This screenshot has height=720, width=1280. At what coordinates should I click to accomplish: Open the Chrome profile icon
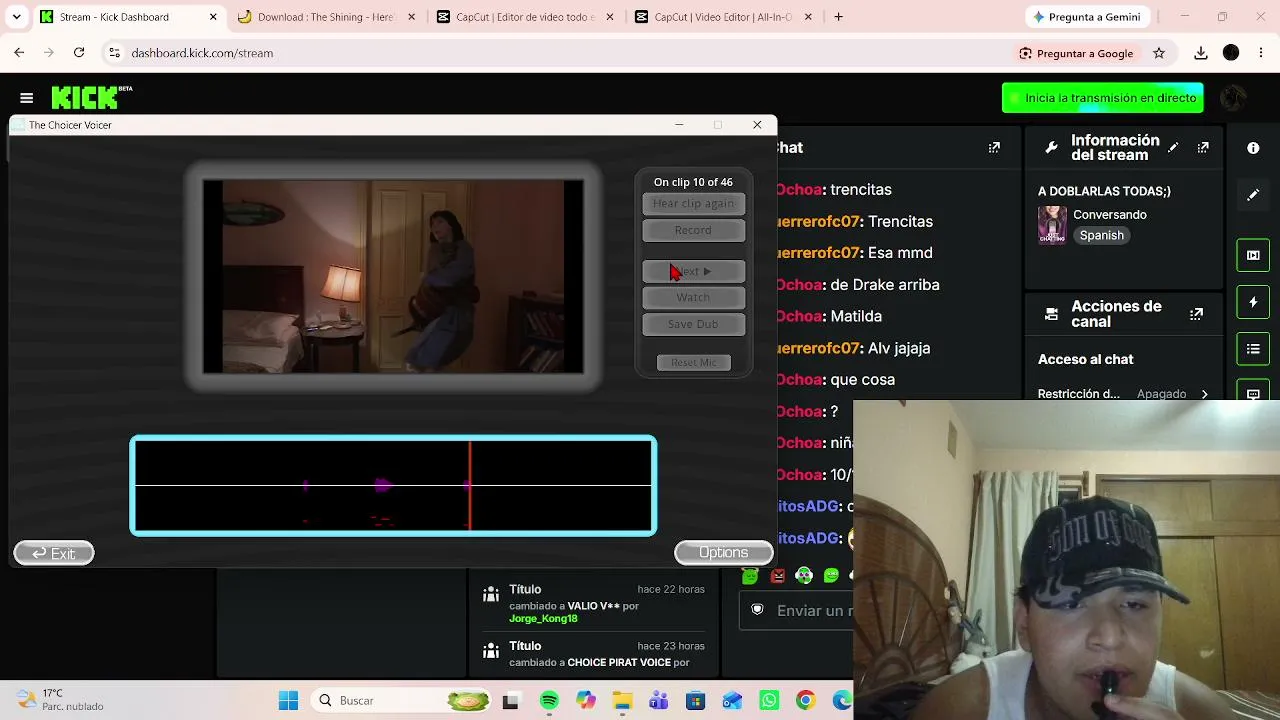coord(1231,53)
